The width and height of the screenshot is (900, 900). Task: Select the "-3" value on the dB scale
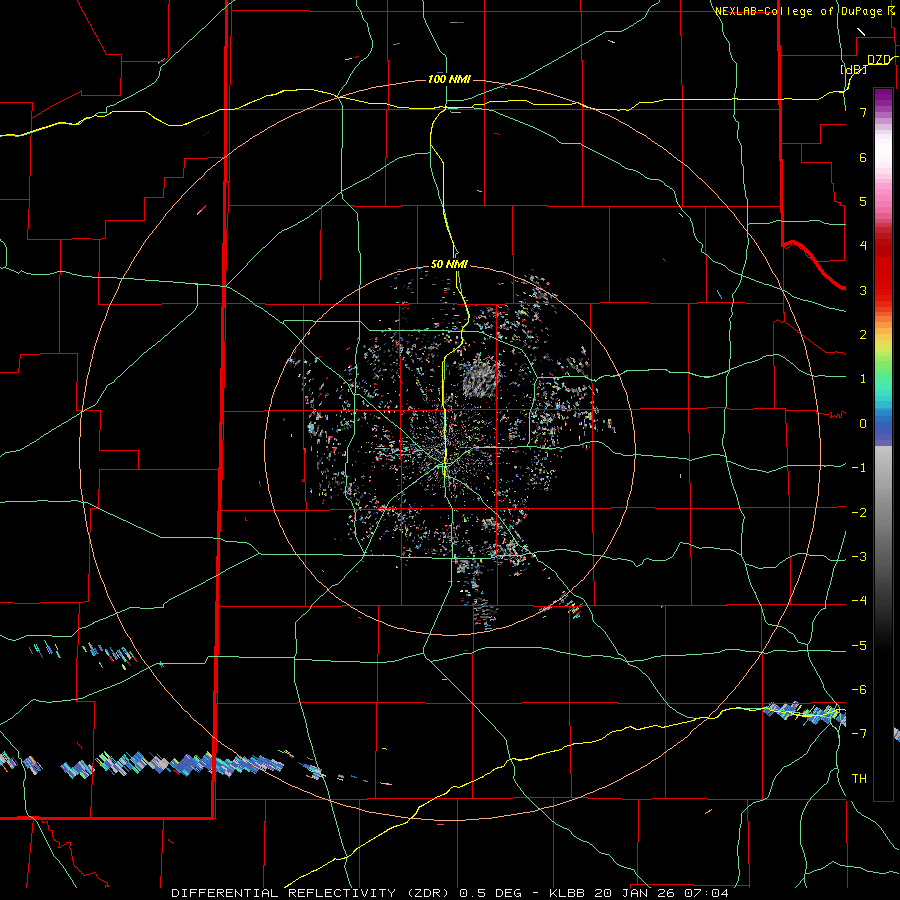[859, 557]
